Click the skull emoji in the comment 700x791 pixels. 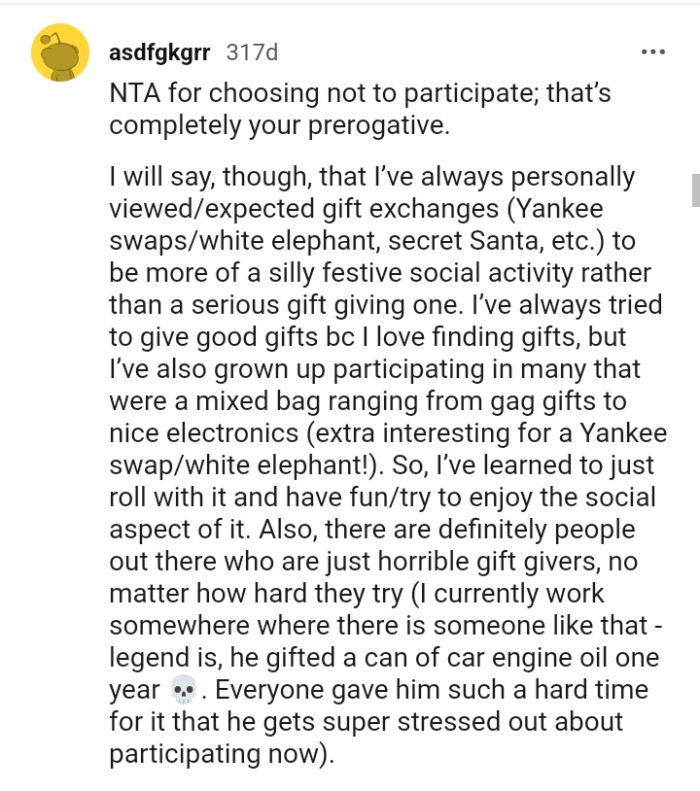tap(182, 691)
